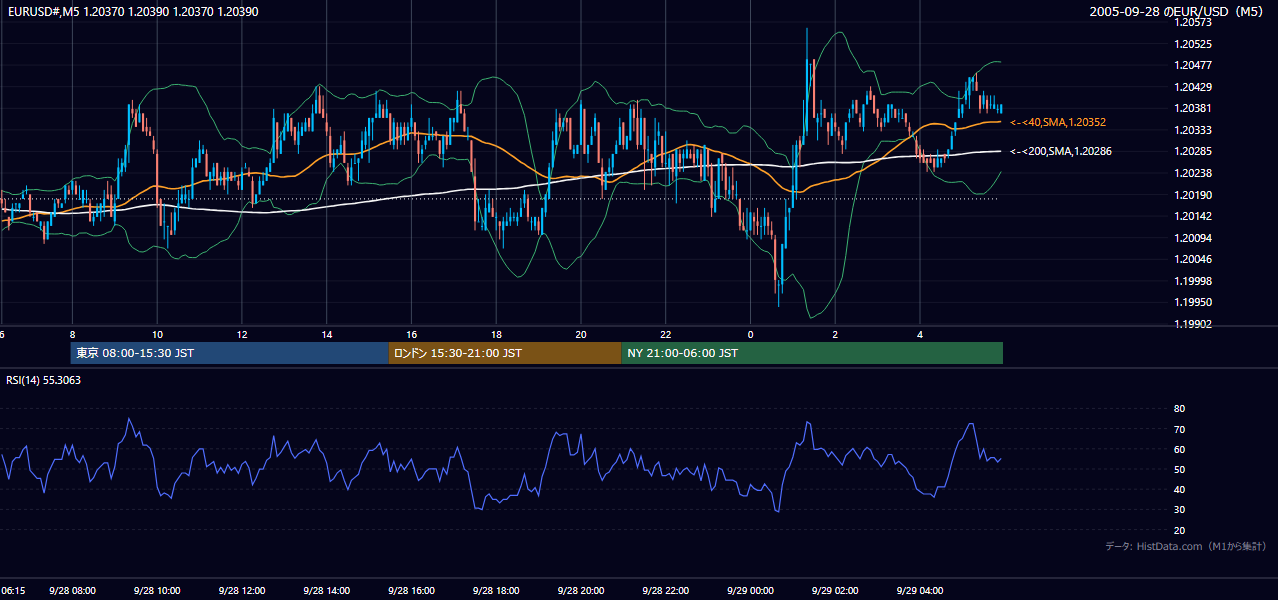Select the Tokyo 08:00-15:30 JST session bar
1278x600 pixels.
[x=229, y=353]
